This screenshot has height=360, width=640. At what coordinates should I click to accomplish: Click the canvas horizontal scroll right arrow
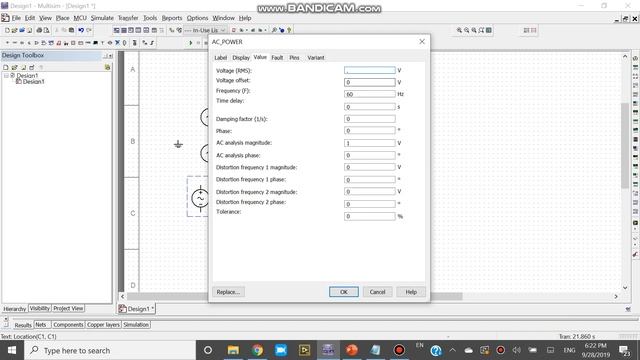[616, 296]
